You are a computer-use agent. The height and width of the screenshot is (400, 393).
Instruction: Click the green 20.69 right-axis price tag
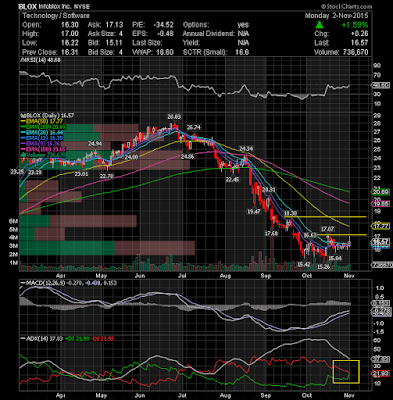(x=380, y=192)
